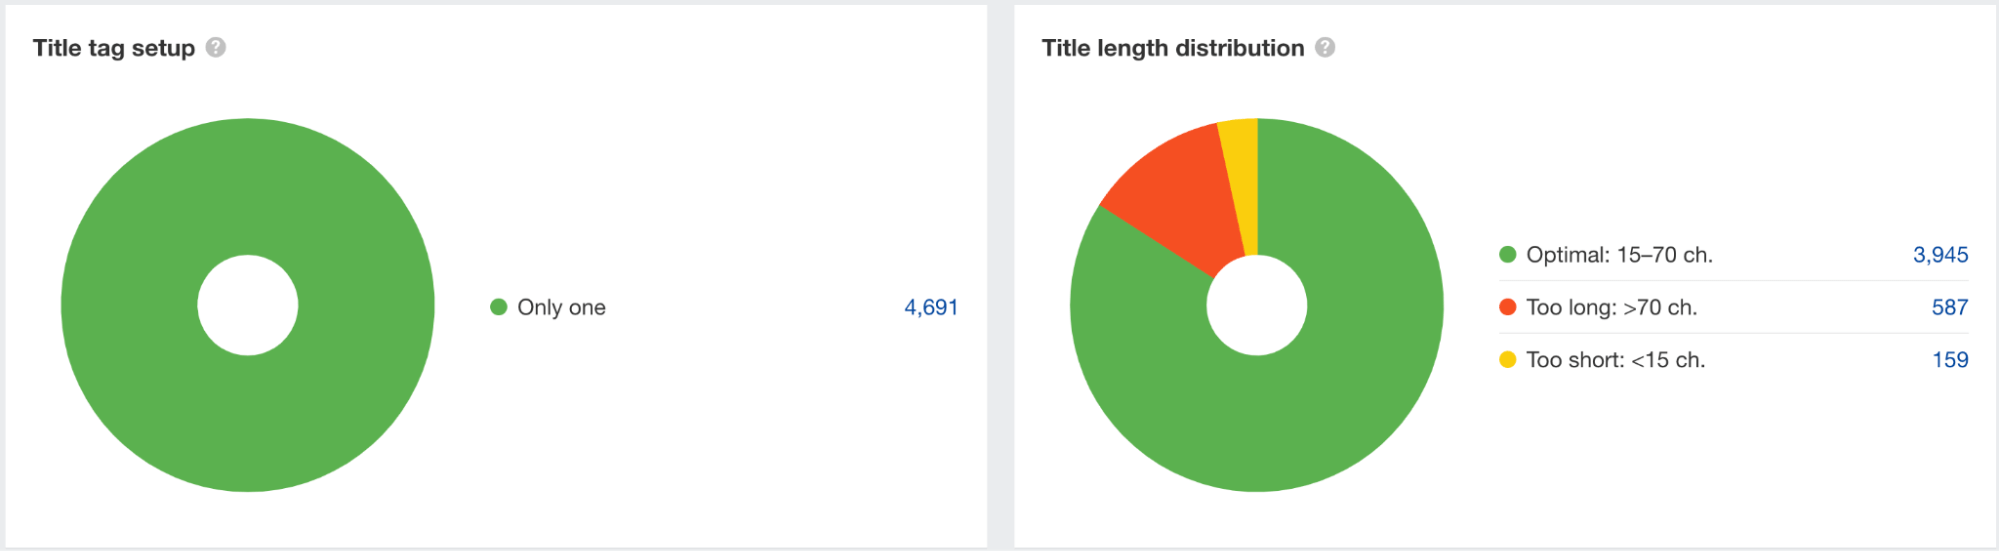Open the 3,945 optimal titles count
1999x551 pixels.
[1940, 255]
